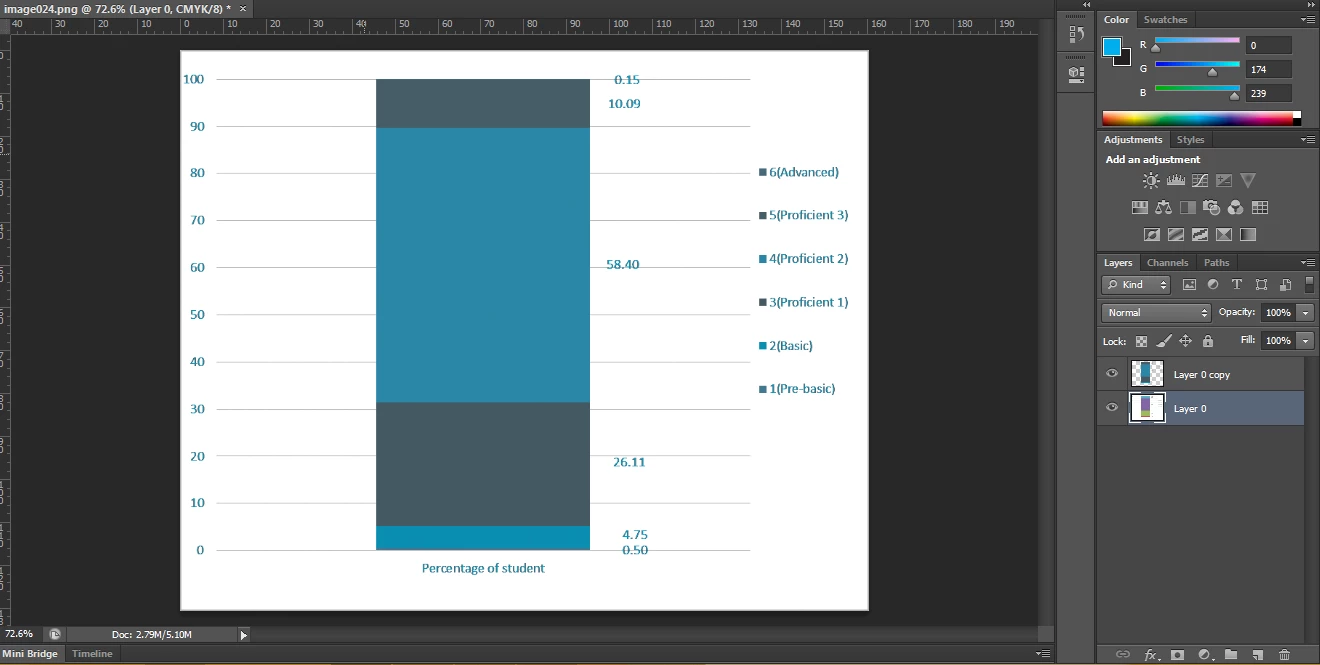1320x665 pixels.
Task: Add a Color Lookup adjustment
Action: tap(1259, 208)
